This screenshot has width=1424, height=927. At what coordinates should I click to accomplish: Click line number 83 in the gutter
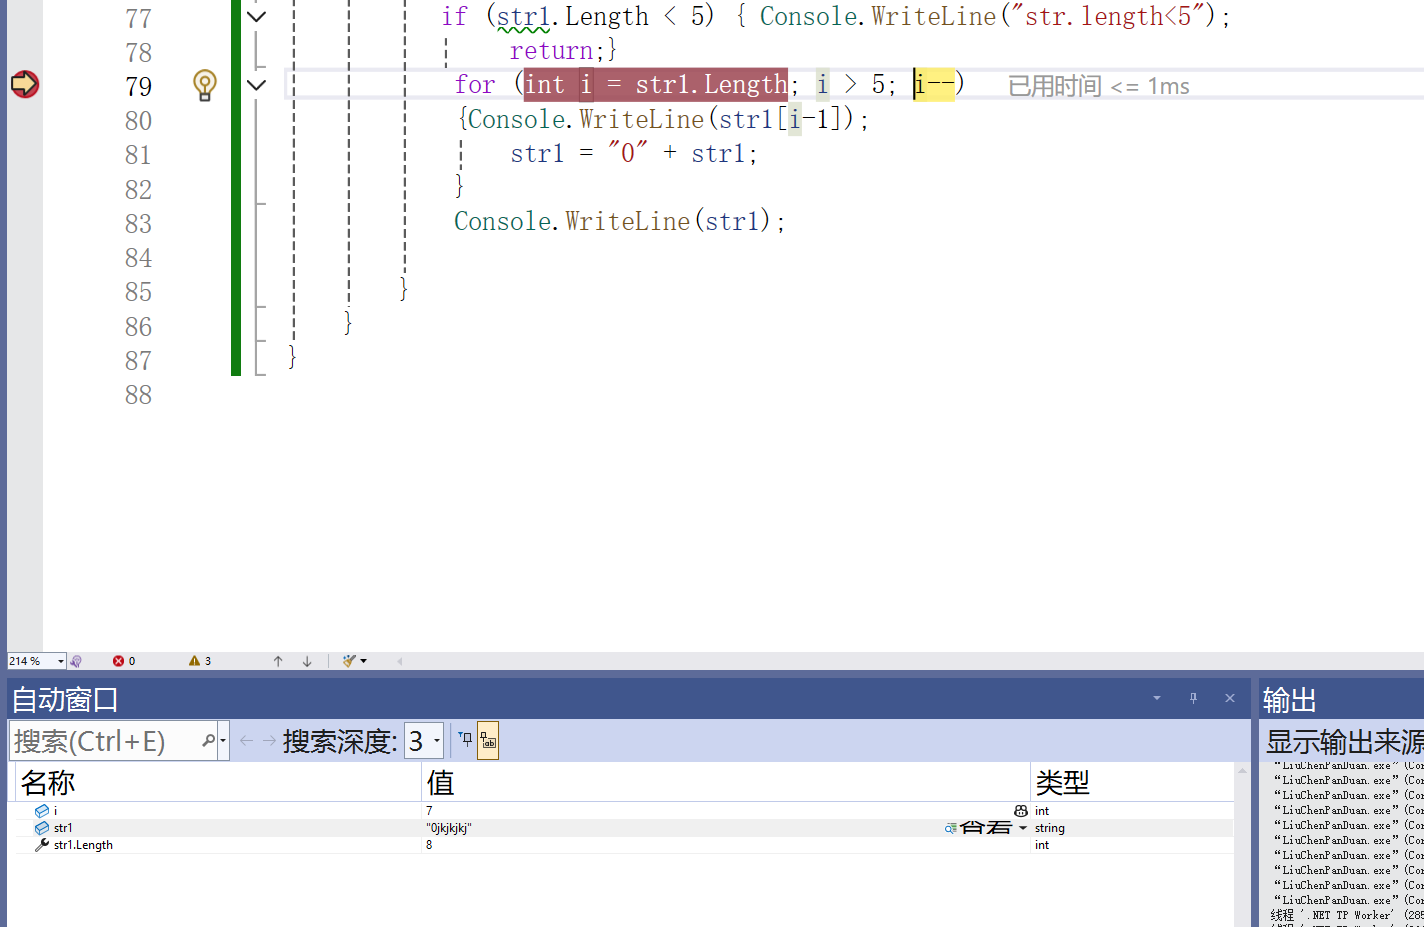[x=138, y=223]
